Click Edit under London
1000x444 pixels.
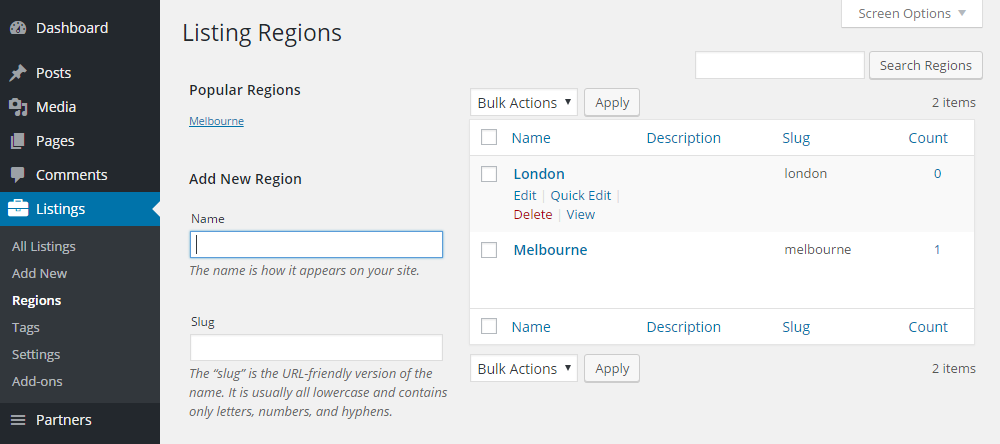pos(525,196)
